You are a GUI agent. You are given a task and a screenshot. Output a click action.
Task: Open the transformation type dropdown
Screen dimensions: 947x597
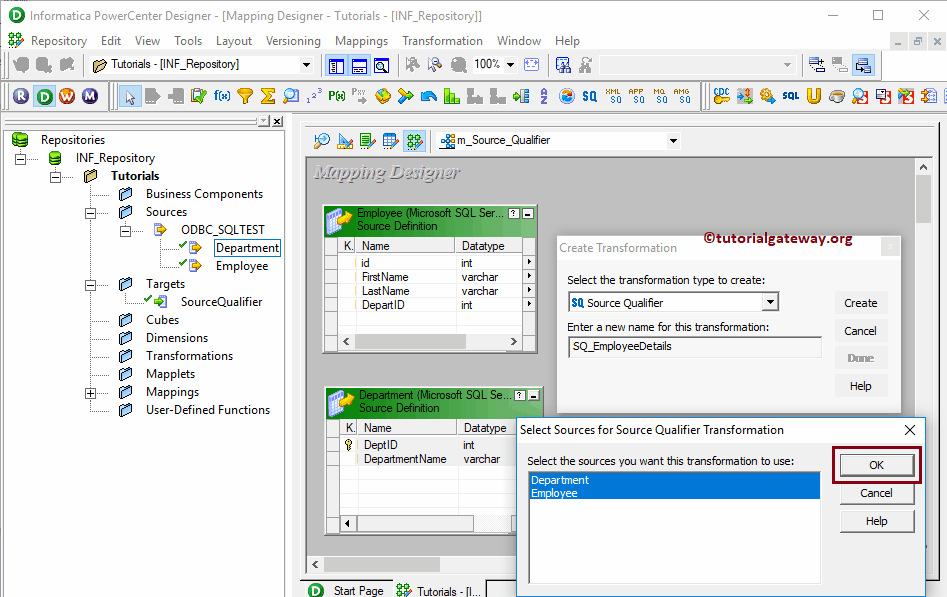tap(769, 302)
